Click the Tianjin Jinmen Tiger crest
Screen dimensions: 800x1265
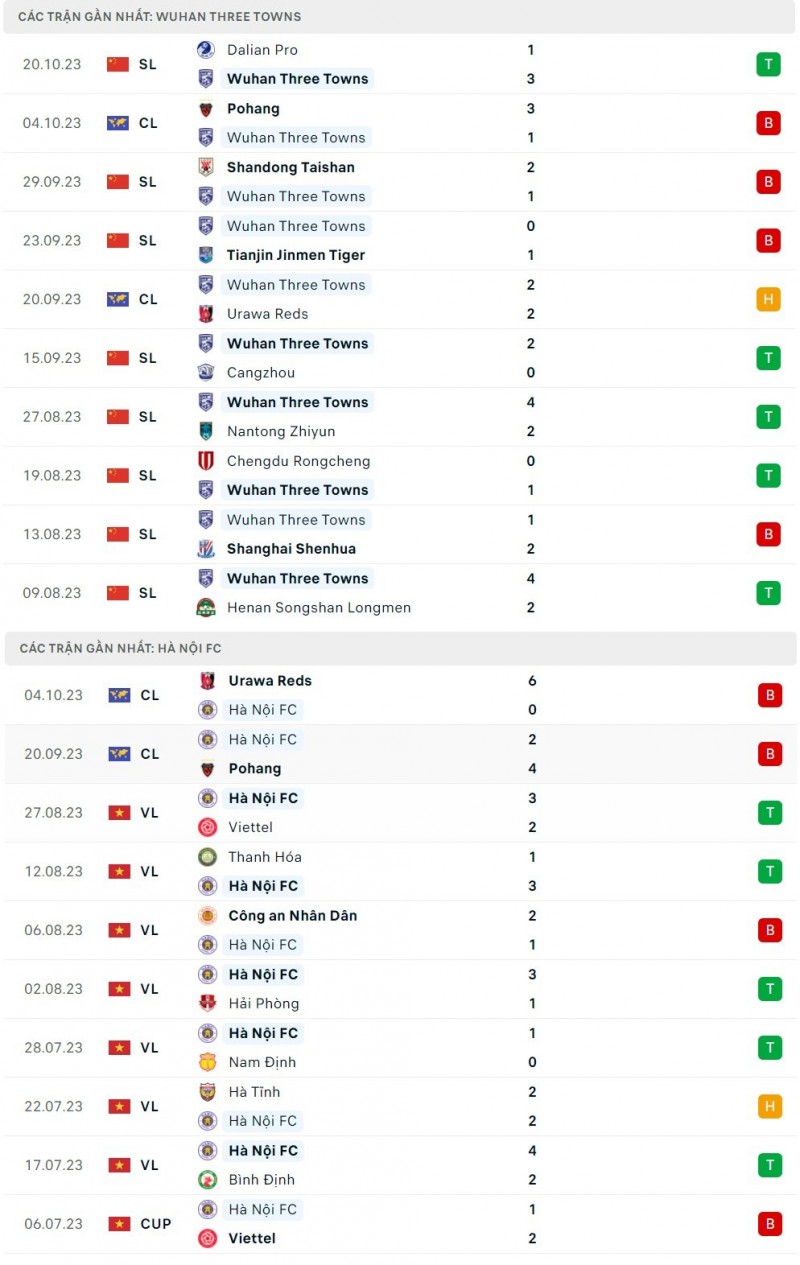(x=206, y=255)
